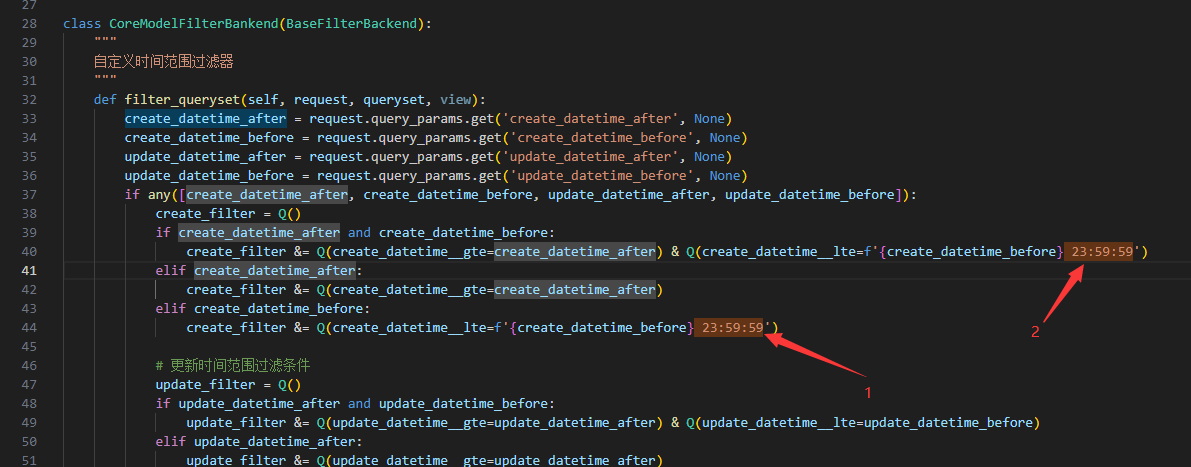Viewport: 1191px width, 467px height.
Task: Click the queryset parameter on line 32
Action: (x=393, y=99)
